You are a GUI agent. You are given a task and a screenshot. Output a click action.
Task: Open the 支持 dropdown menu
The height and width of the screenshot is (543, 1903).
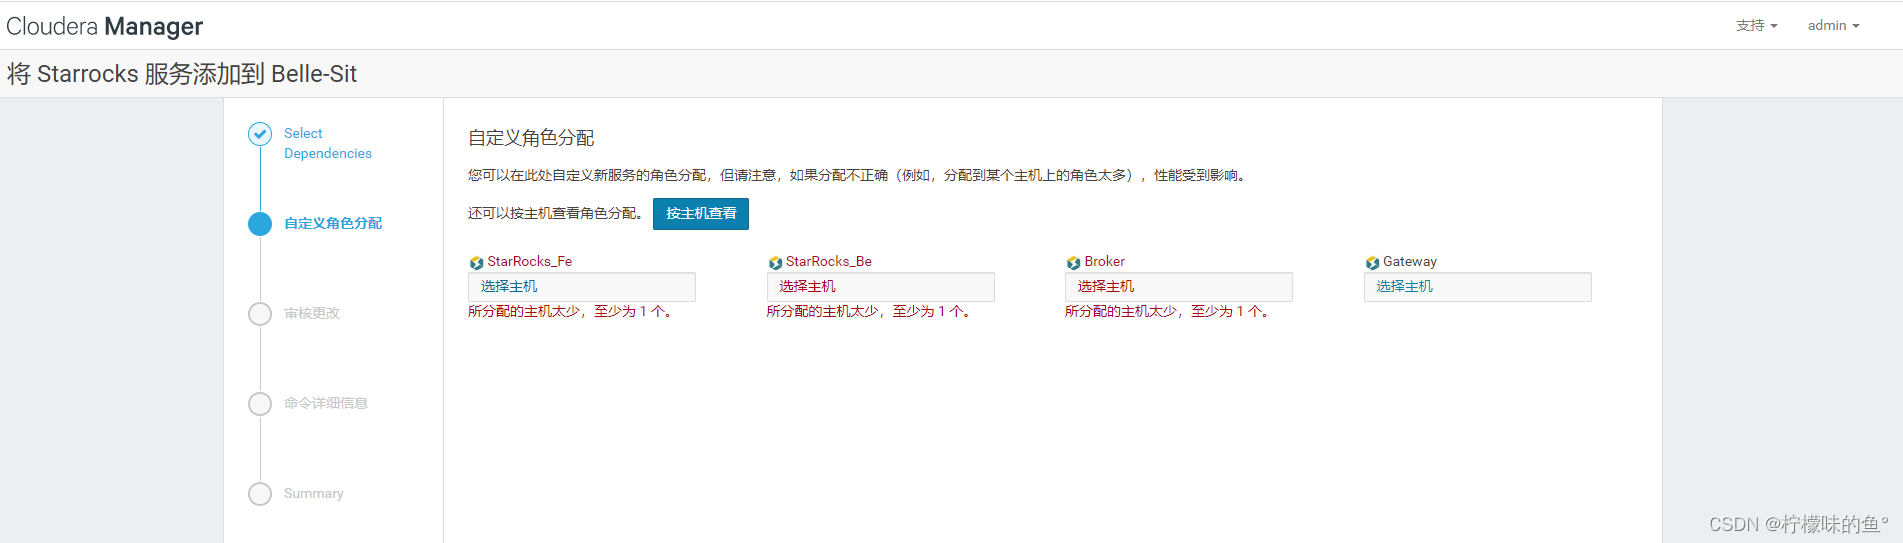tap(1756, 26)
